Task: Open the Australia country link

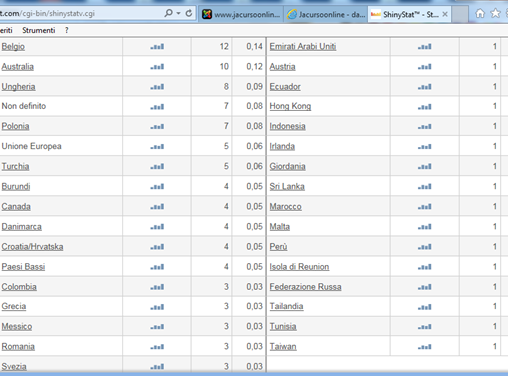Action: [x=18, y=67]
